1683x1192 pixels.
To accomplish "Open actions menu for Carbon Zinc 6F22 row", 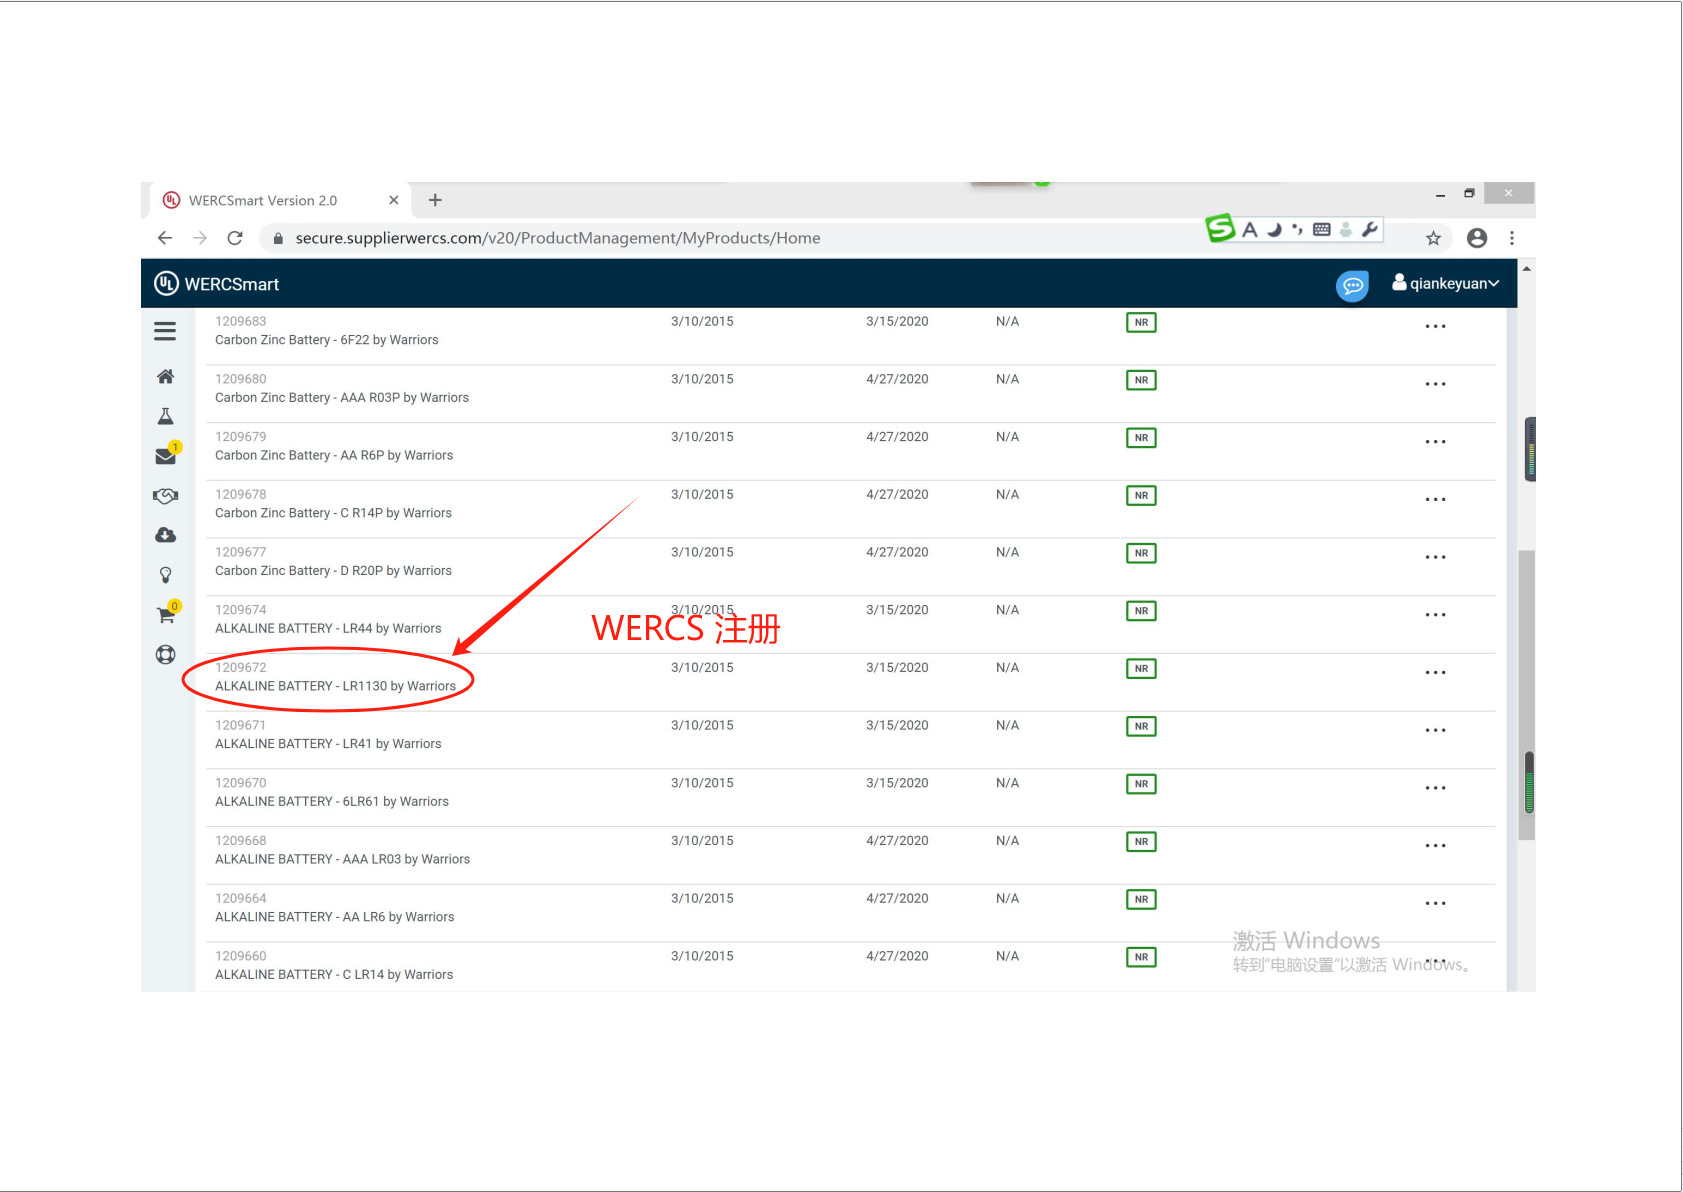I will point(1435,326).
